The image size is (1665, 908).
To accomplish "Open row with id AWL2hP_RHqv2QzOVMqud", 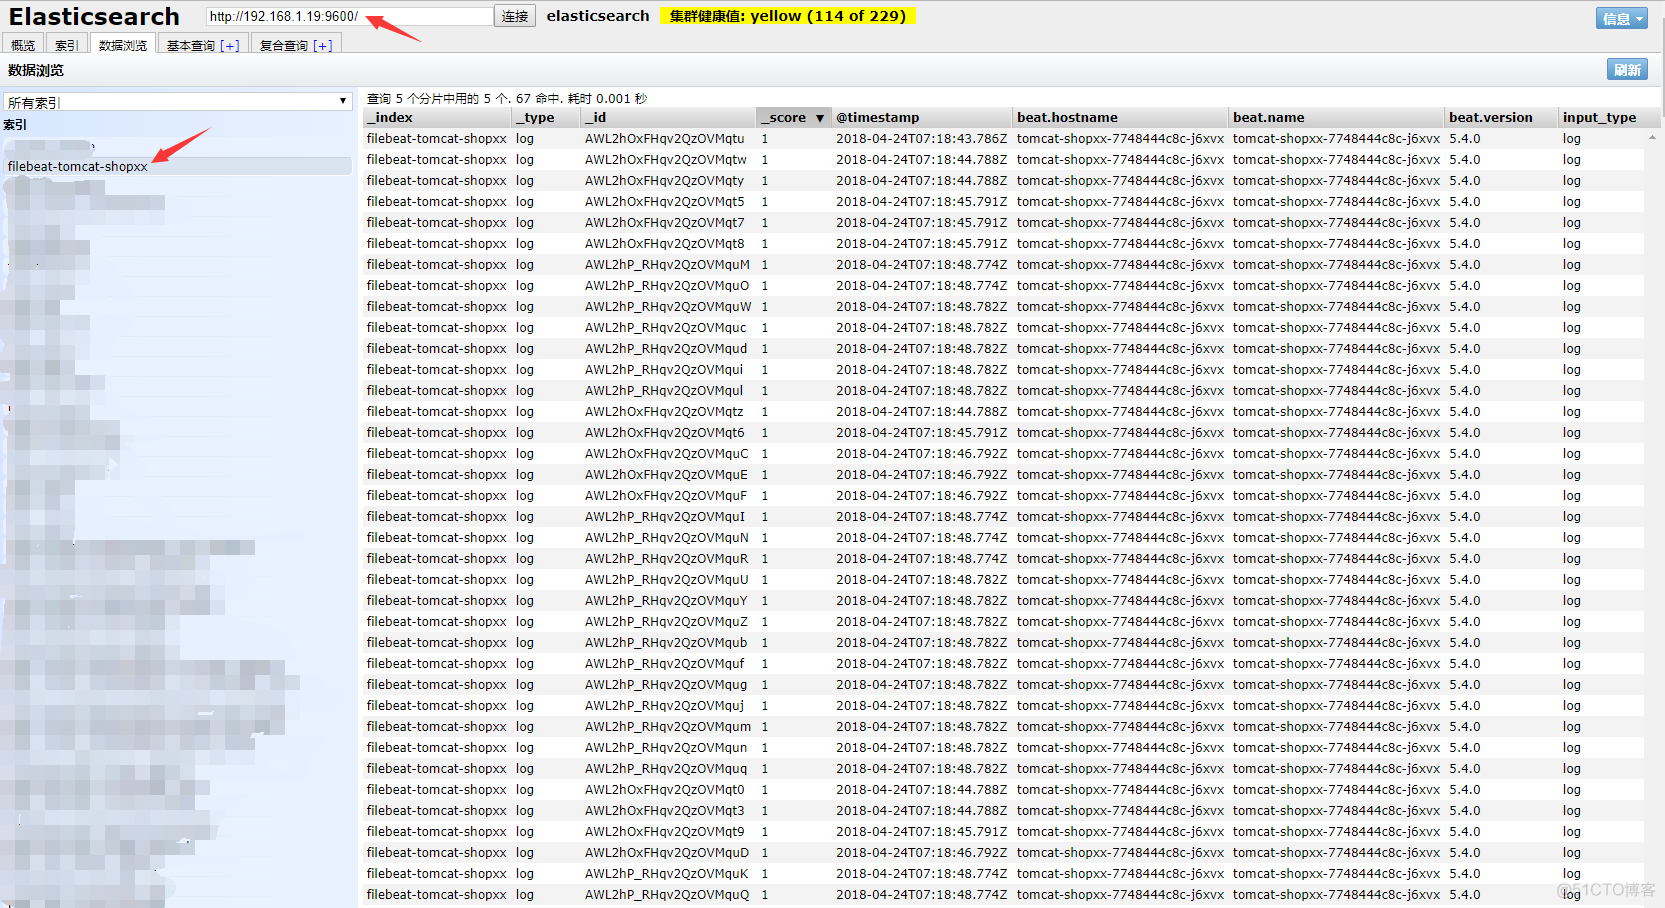I will coord(1004,349).
